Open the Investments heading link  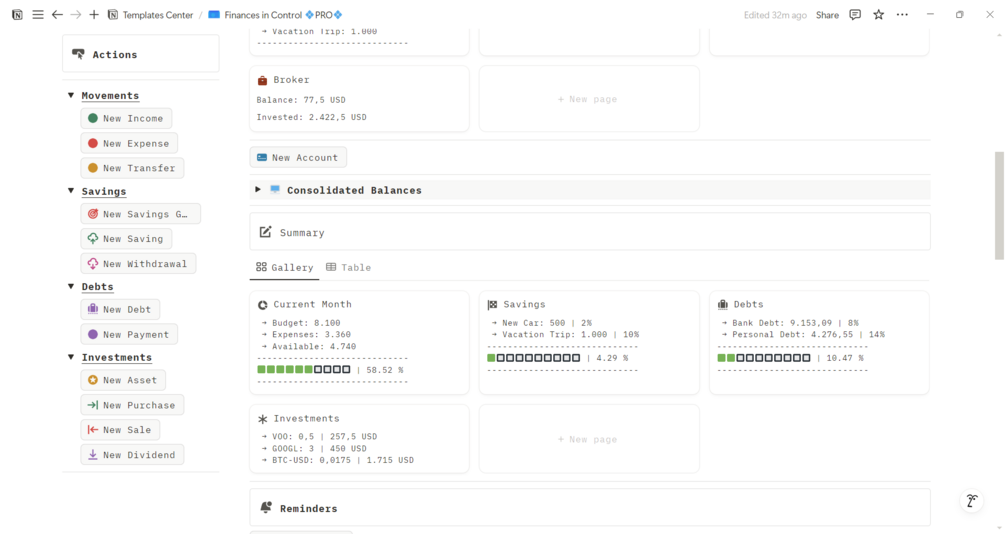(x=117, y=357)
